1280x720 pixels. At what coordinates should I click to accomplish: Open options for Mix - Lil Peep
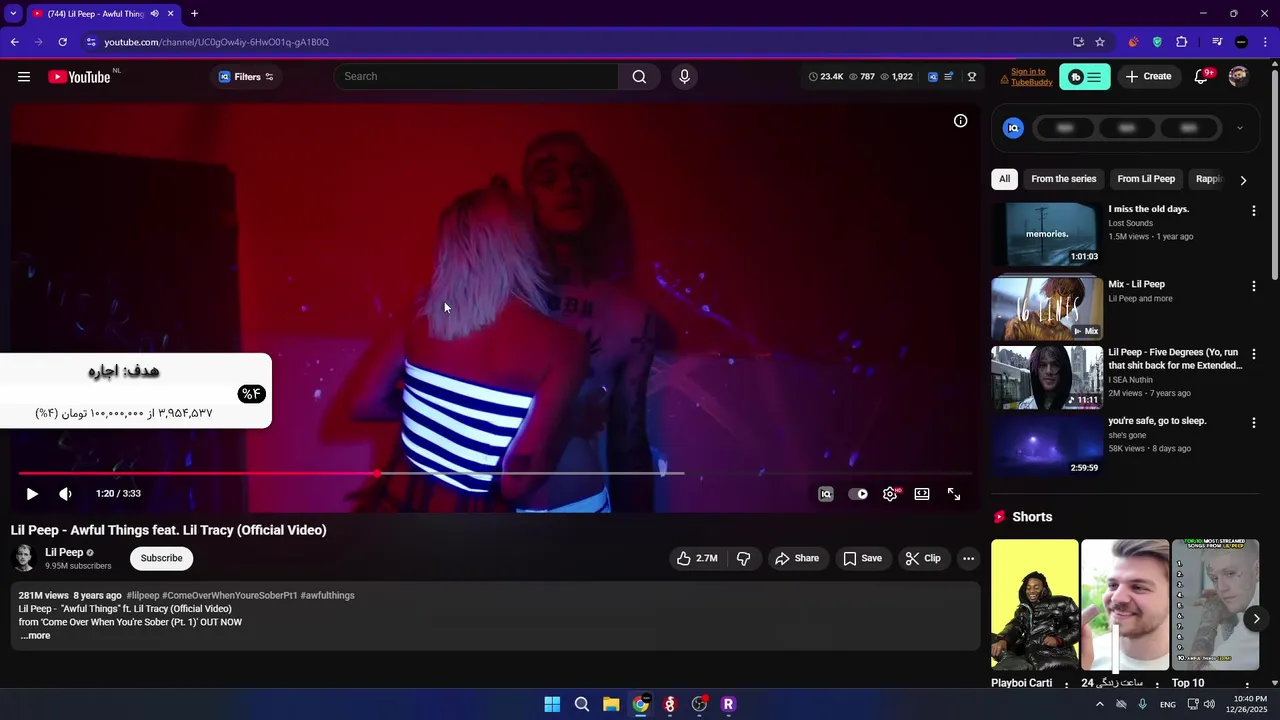(x=1253, y=286)
